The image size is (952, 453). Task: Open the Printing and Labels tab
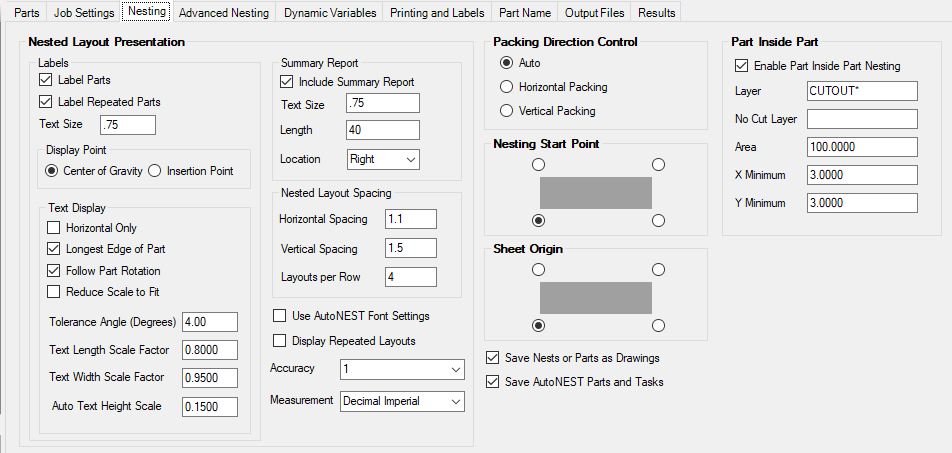click(x=439, y=13)
